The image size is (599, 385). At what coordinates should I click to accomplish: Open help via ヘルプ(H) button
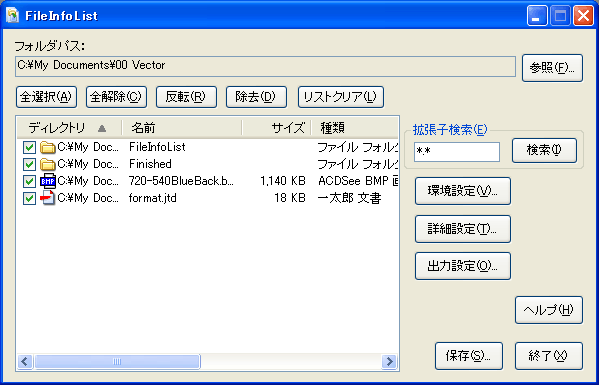pyautogui.click(x=549, y=310)
